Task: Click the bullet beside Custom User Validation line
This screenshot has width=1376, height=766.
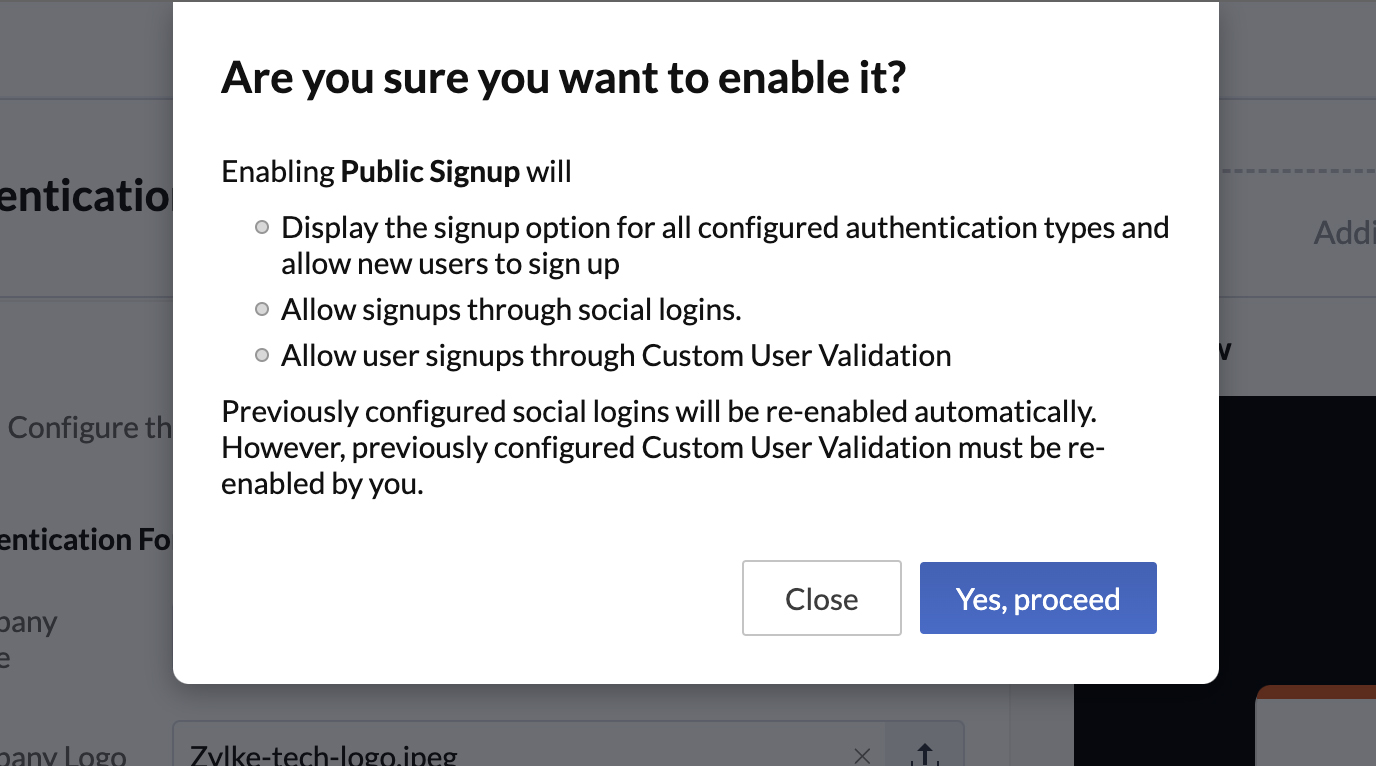Action: tap(261, 355)
